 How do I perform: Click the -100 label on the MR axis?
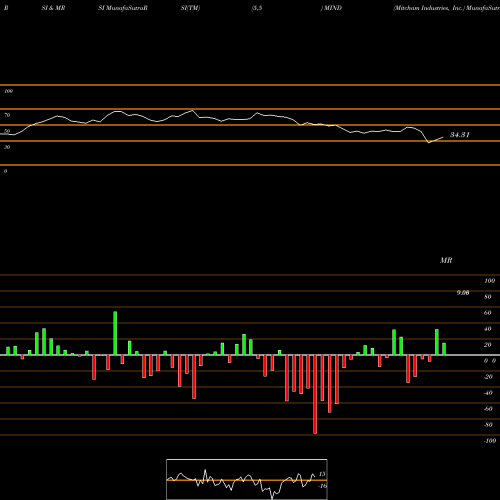point(490,441)
